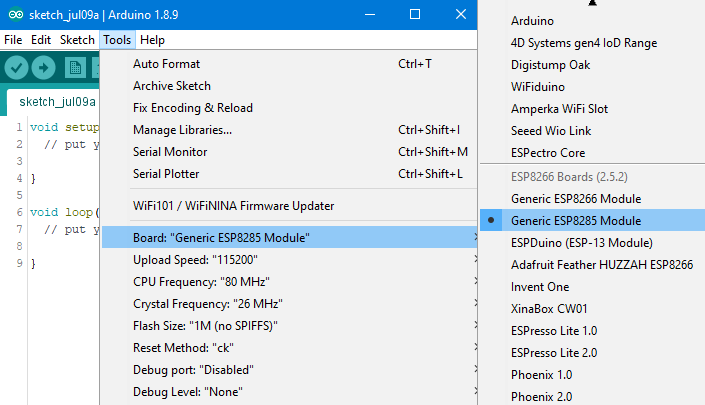Open the Edit menu
705x405 pixels.
(x=41, y=40)
